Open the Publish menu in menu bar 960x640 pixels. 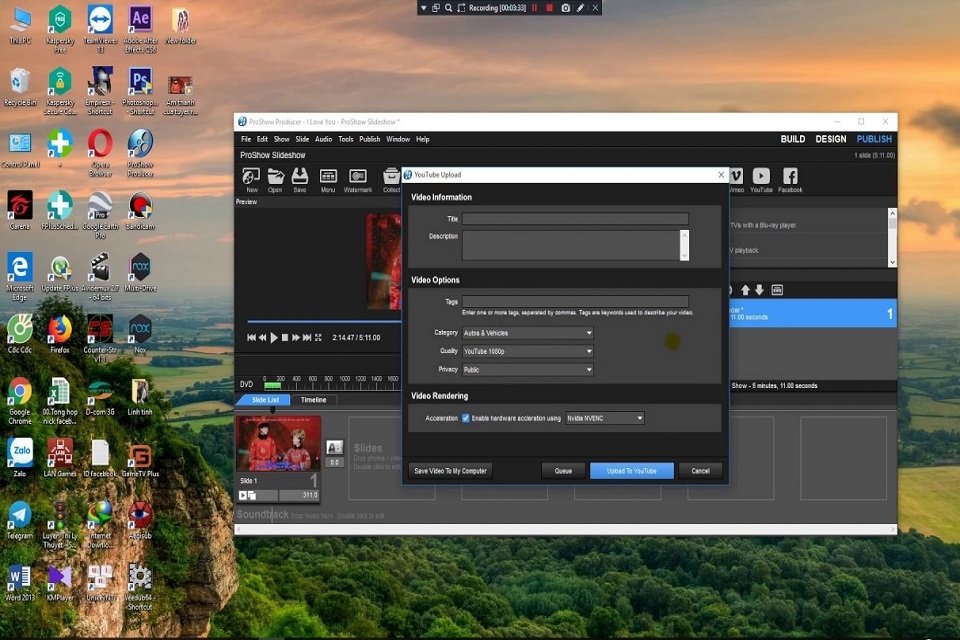tap(369, 139)
